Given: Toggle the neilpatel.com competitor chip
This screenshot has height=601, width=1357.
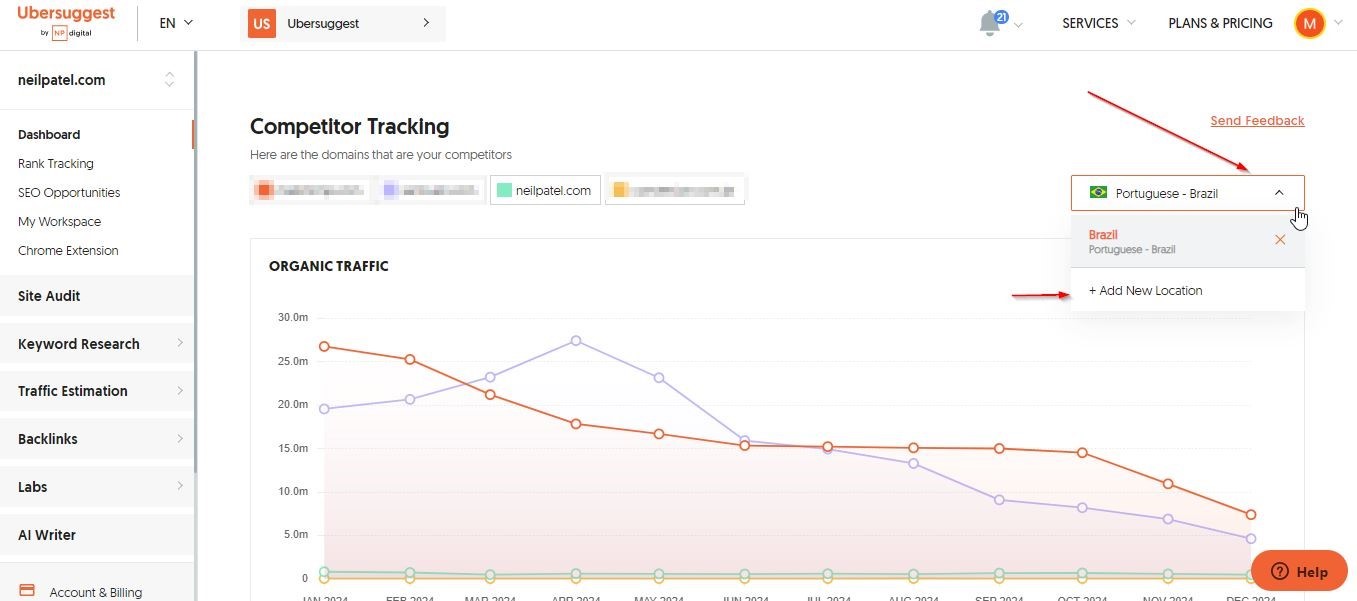Looking at the screenshot, I should (545, 190).
